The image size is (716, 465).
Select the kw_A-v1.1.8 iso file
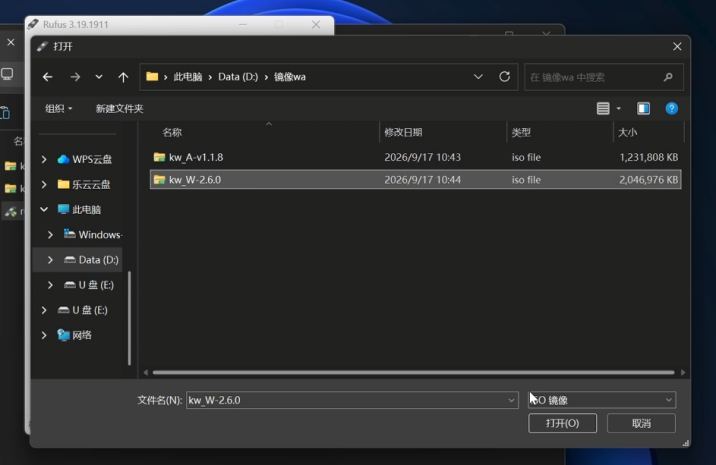tap(416, 157)
